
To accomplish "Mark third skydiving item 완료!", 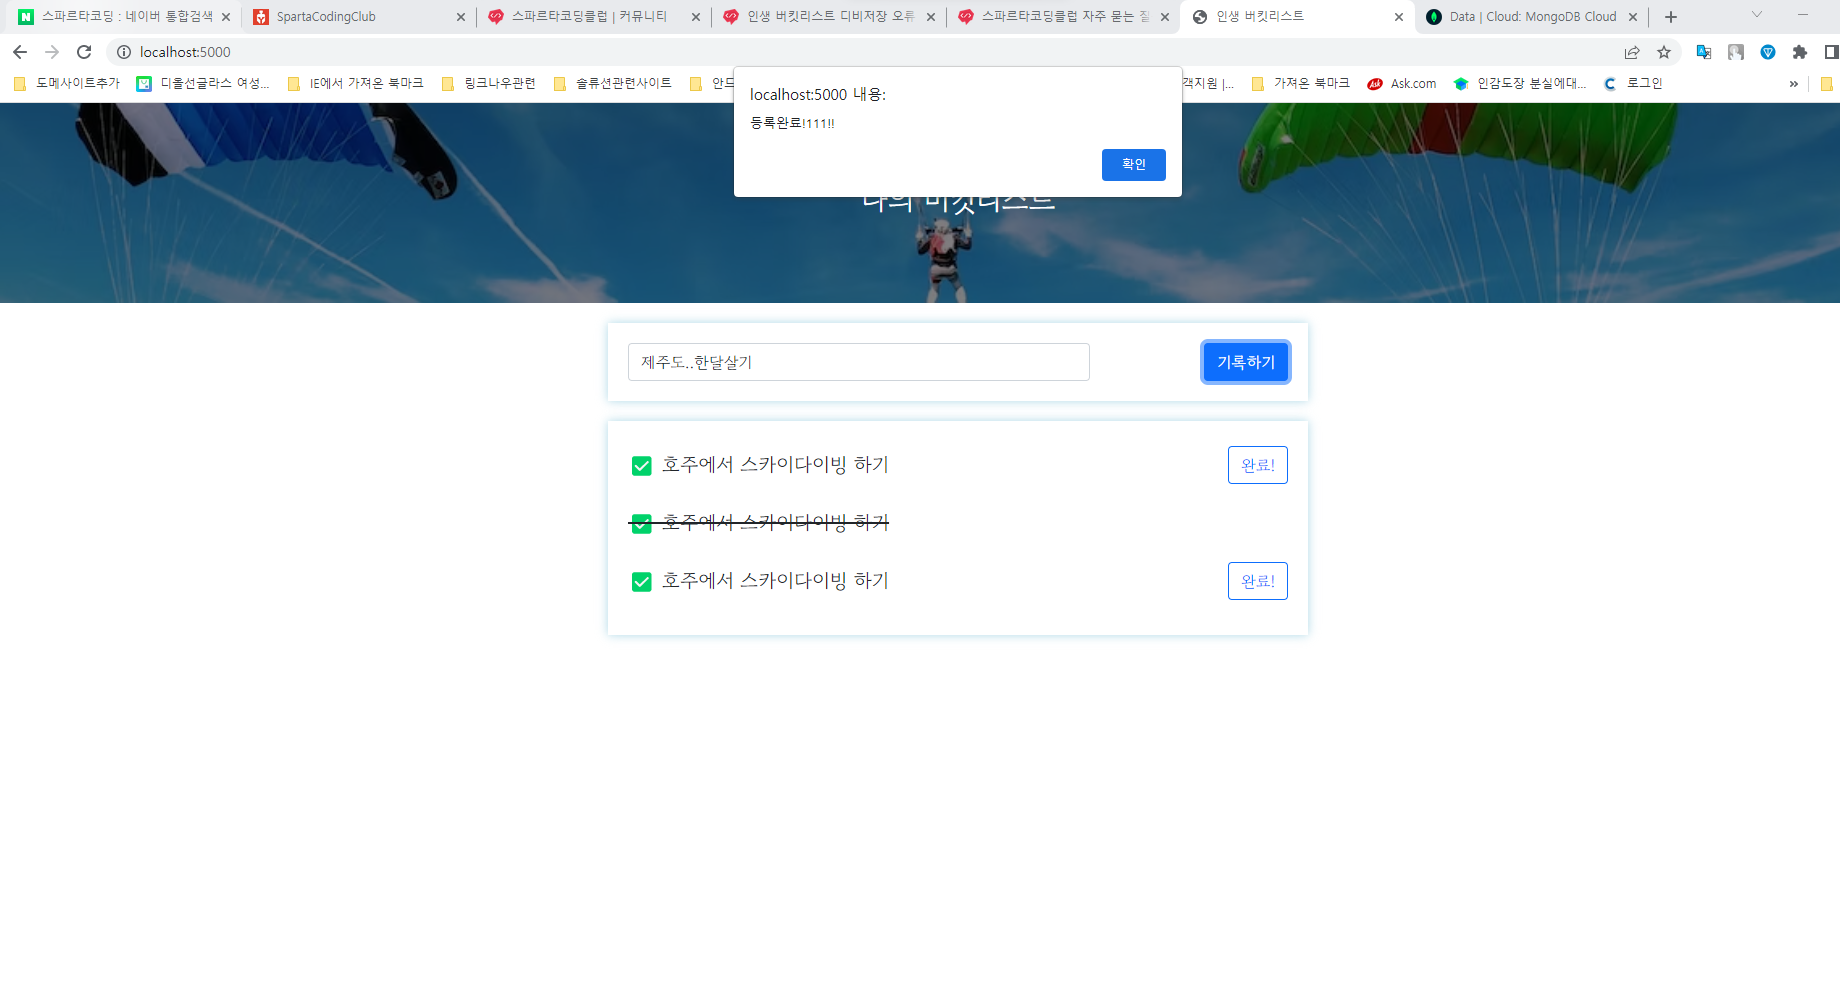I will click(x=1257, y=581).
